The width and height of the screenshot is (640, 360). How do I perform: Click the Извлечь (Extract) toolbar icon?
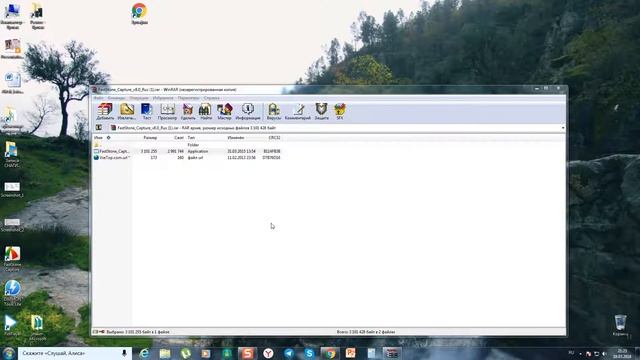point(127,111)
